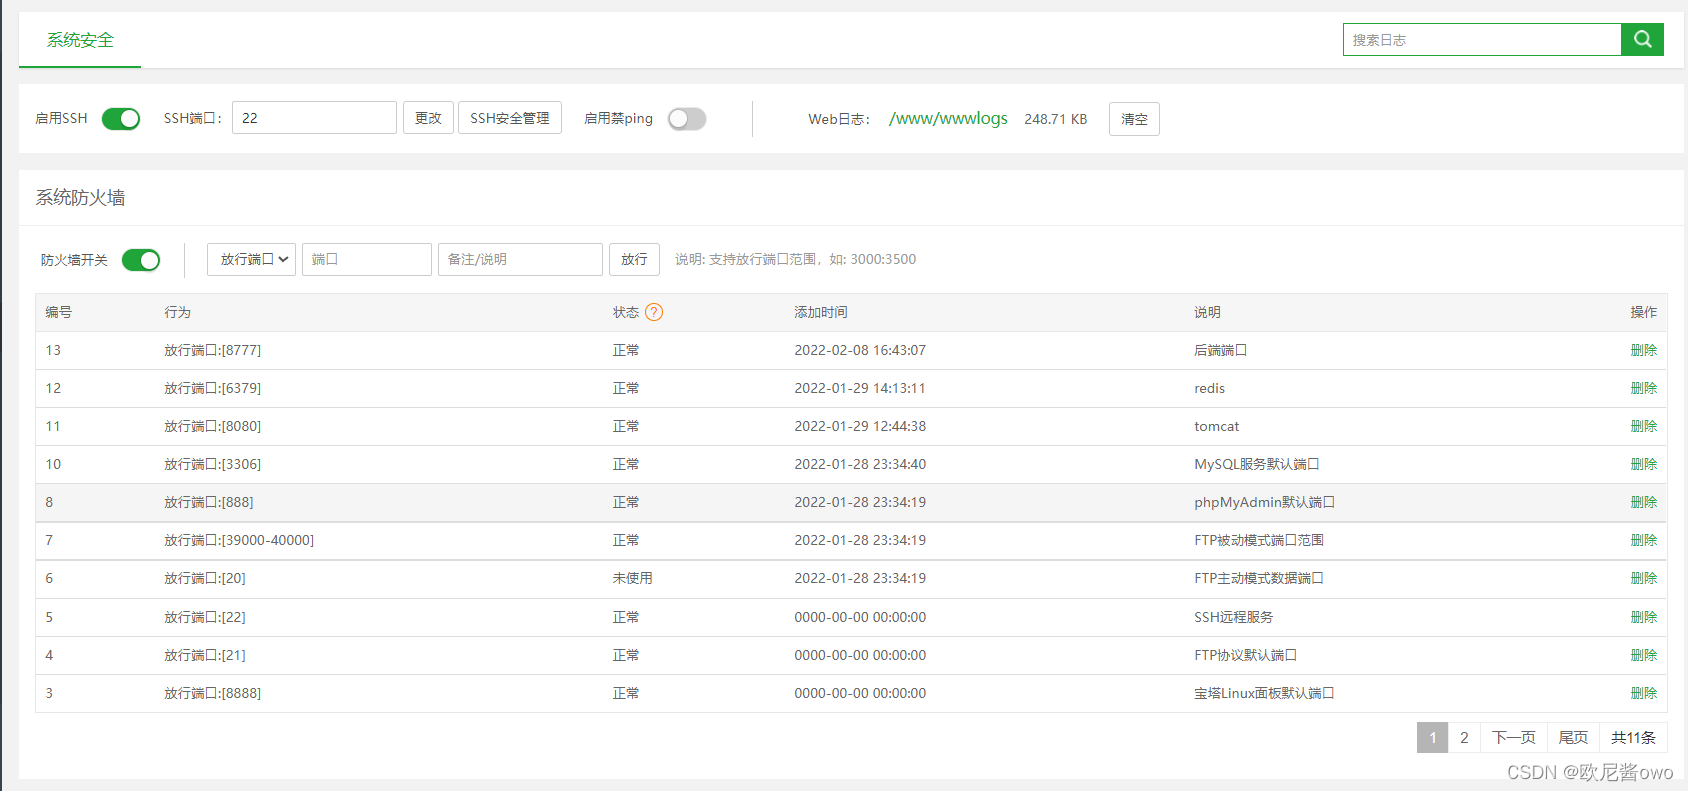Viewport: 1688px width, 791px height.
Task: Click timestamp 2022-02-08 16:43:07
Action: [860, 350]
